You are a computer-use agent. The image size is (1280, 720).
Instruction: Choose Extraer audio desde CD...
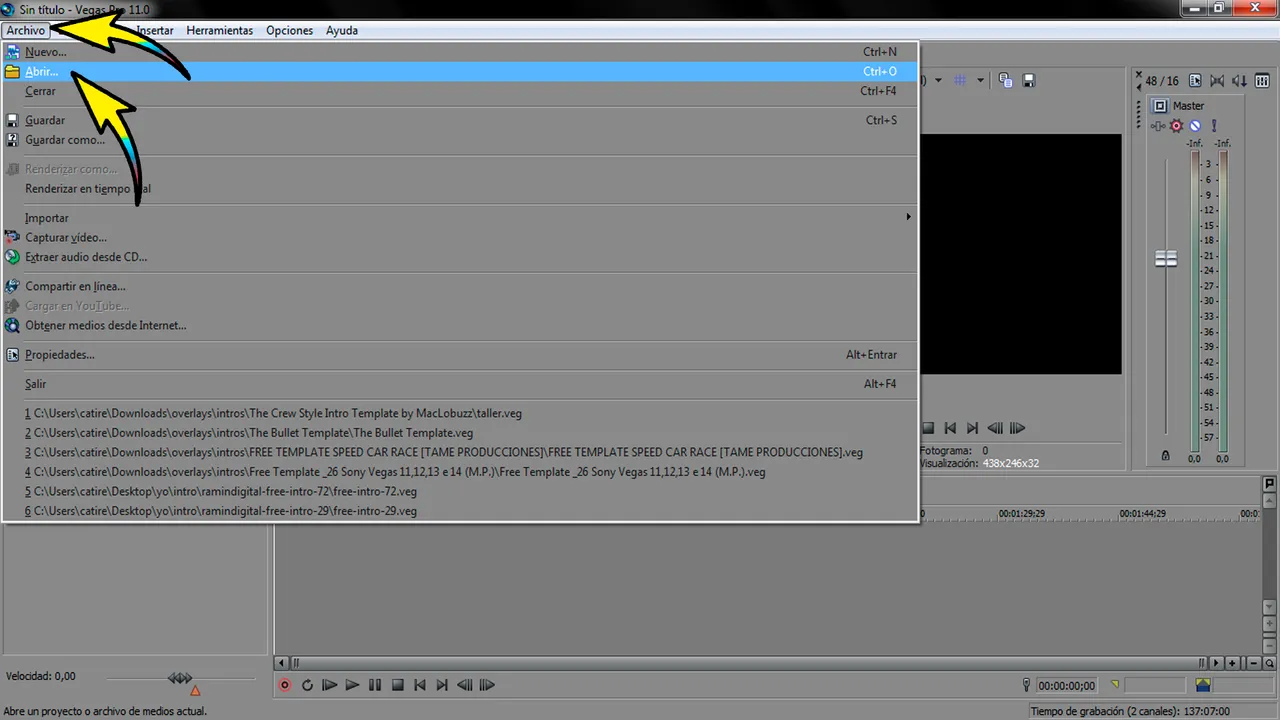pos(460,257)
